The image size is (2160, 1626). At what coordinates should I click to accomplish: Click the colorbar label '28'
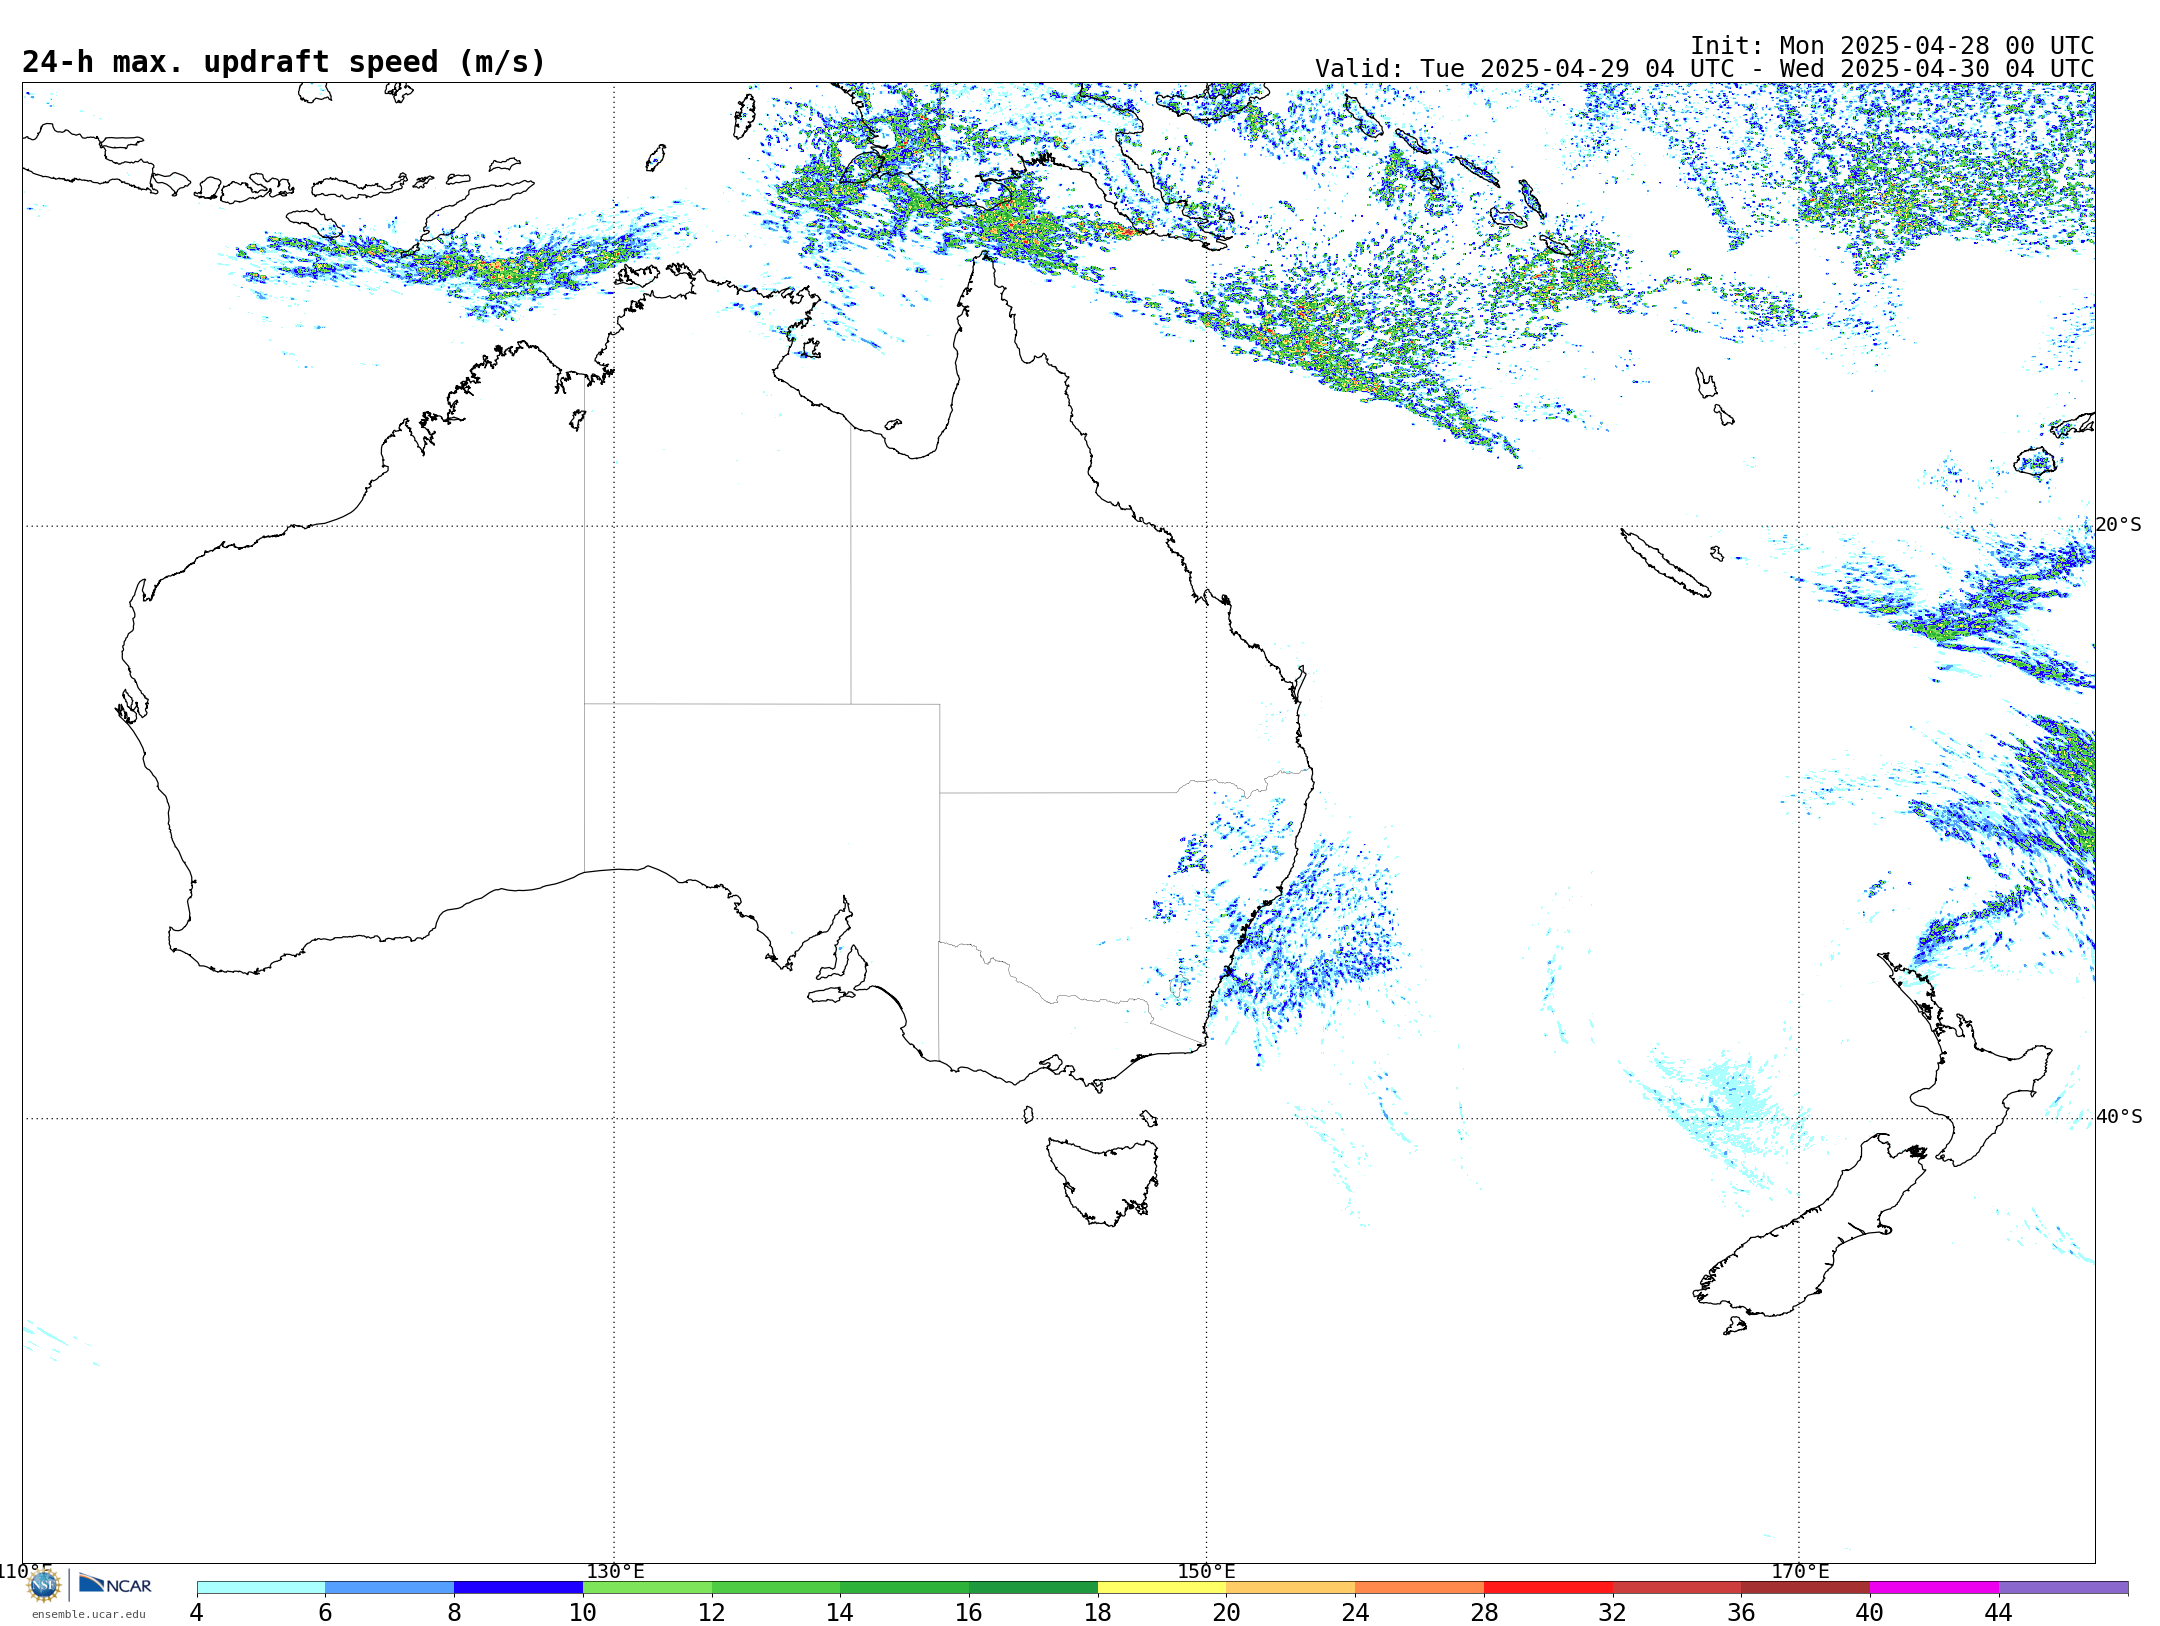click(1484, 1613)
